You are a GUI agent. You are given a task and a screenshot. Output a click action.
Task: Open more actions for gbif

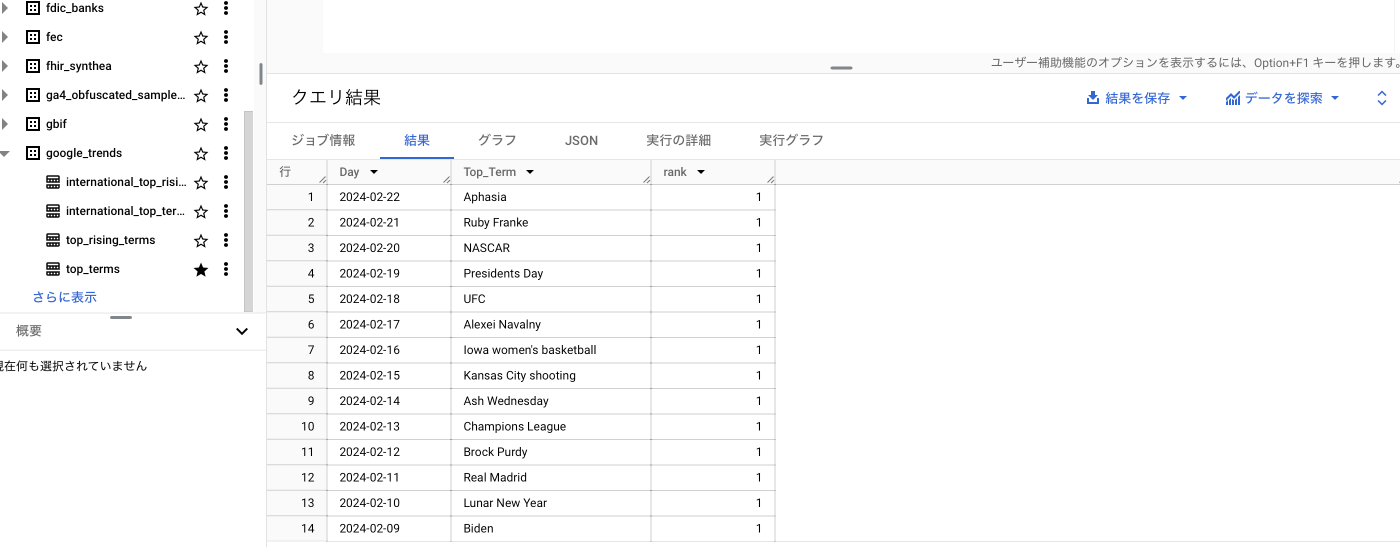click(x=226, y=124)
